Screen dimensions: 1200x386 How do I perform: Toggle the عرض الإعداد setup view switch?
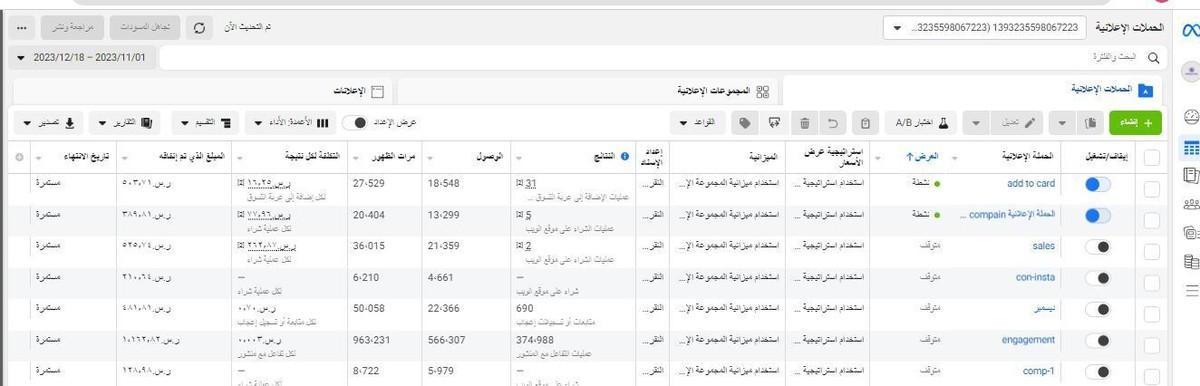[x=355, y=122]
